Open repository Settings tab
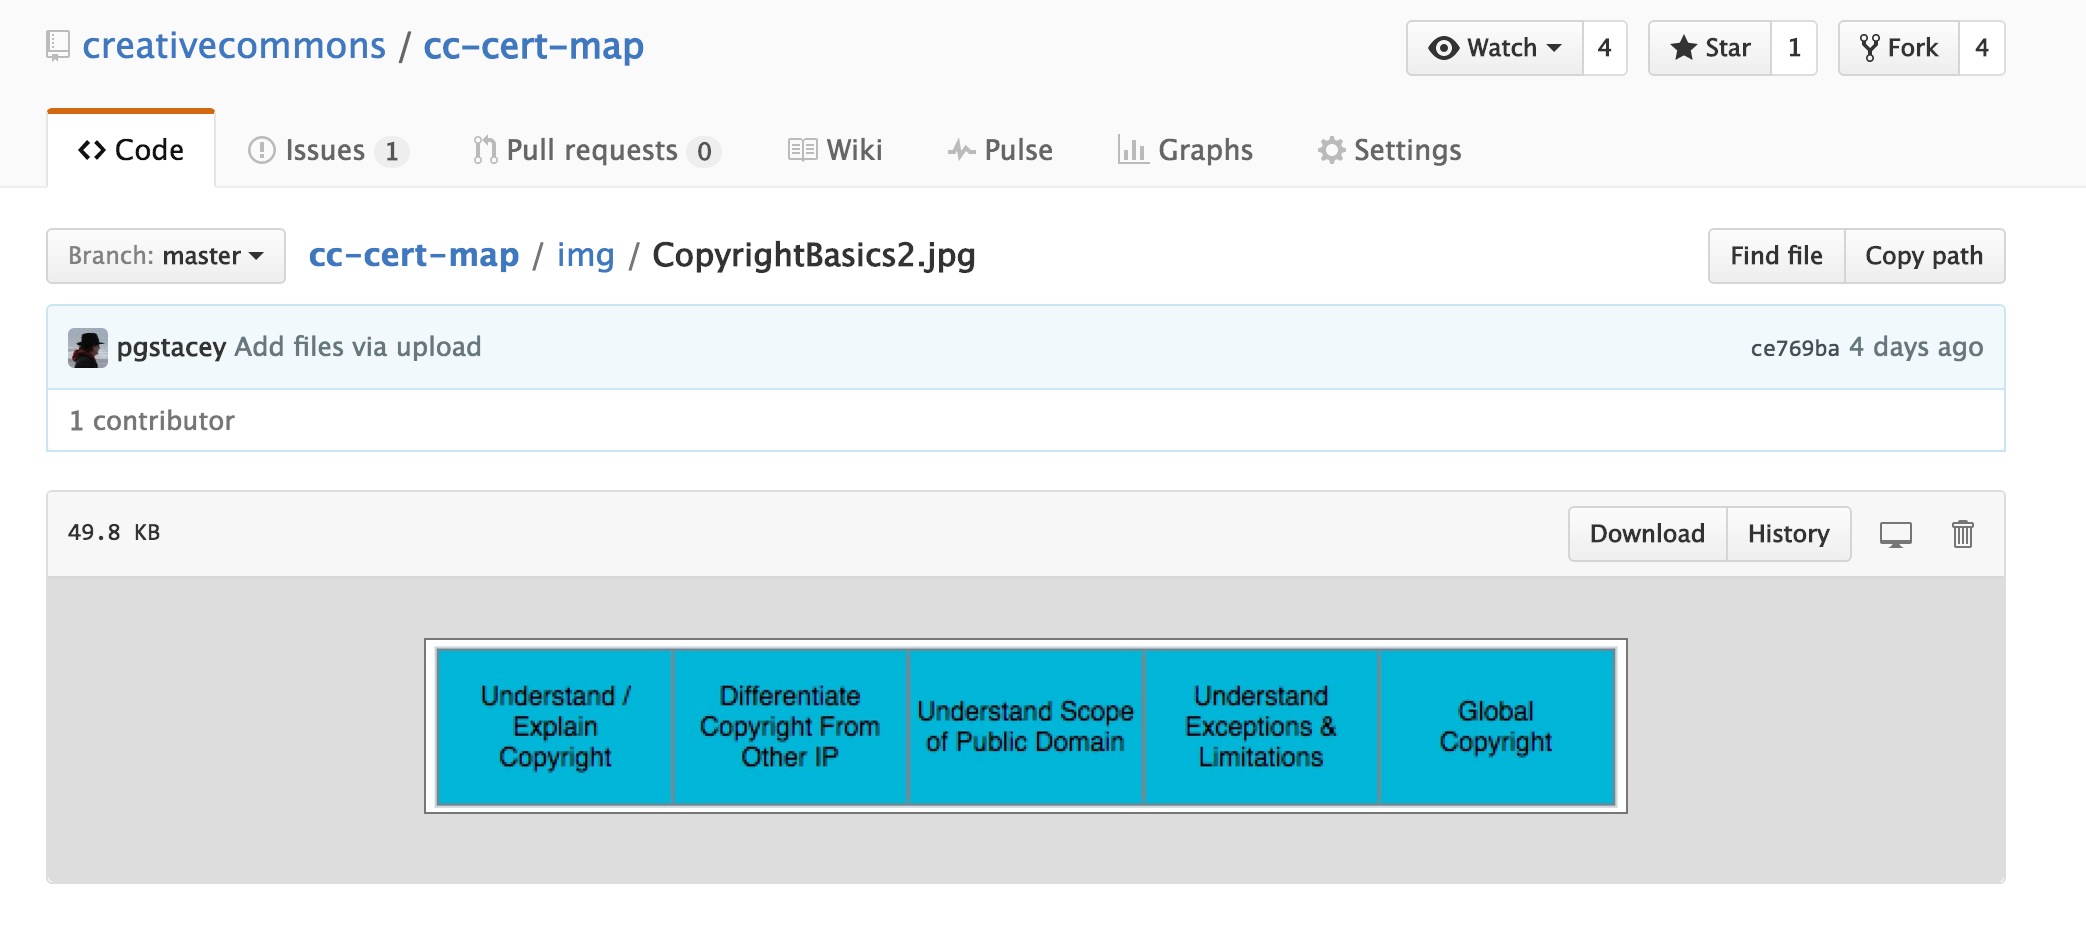Image resolution: width=2086 pixels, height=952 pixels. click(x=1390, y=150)
